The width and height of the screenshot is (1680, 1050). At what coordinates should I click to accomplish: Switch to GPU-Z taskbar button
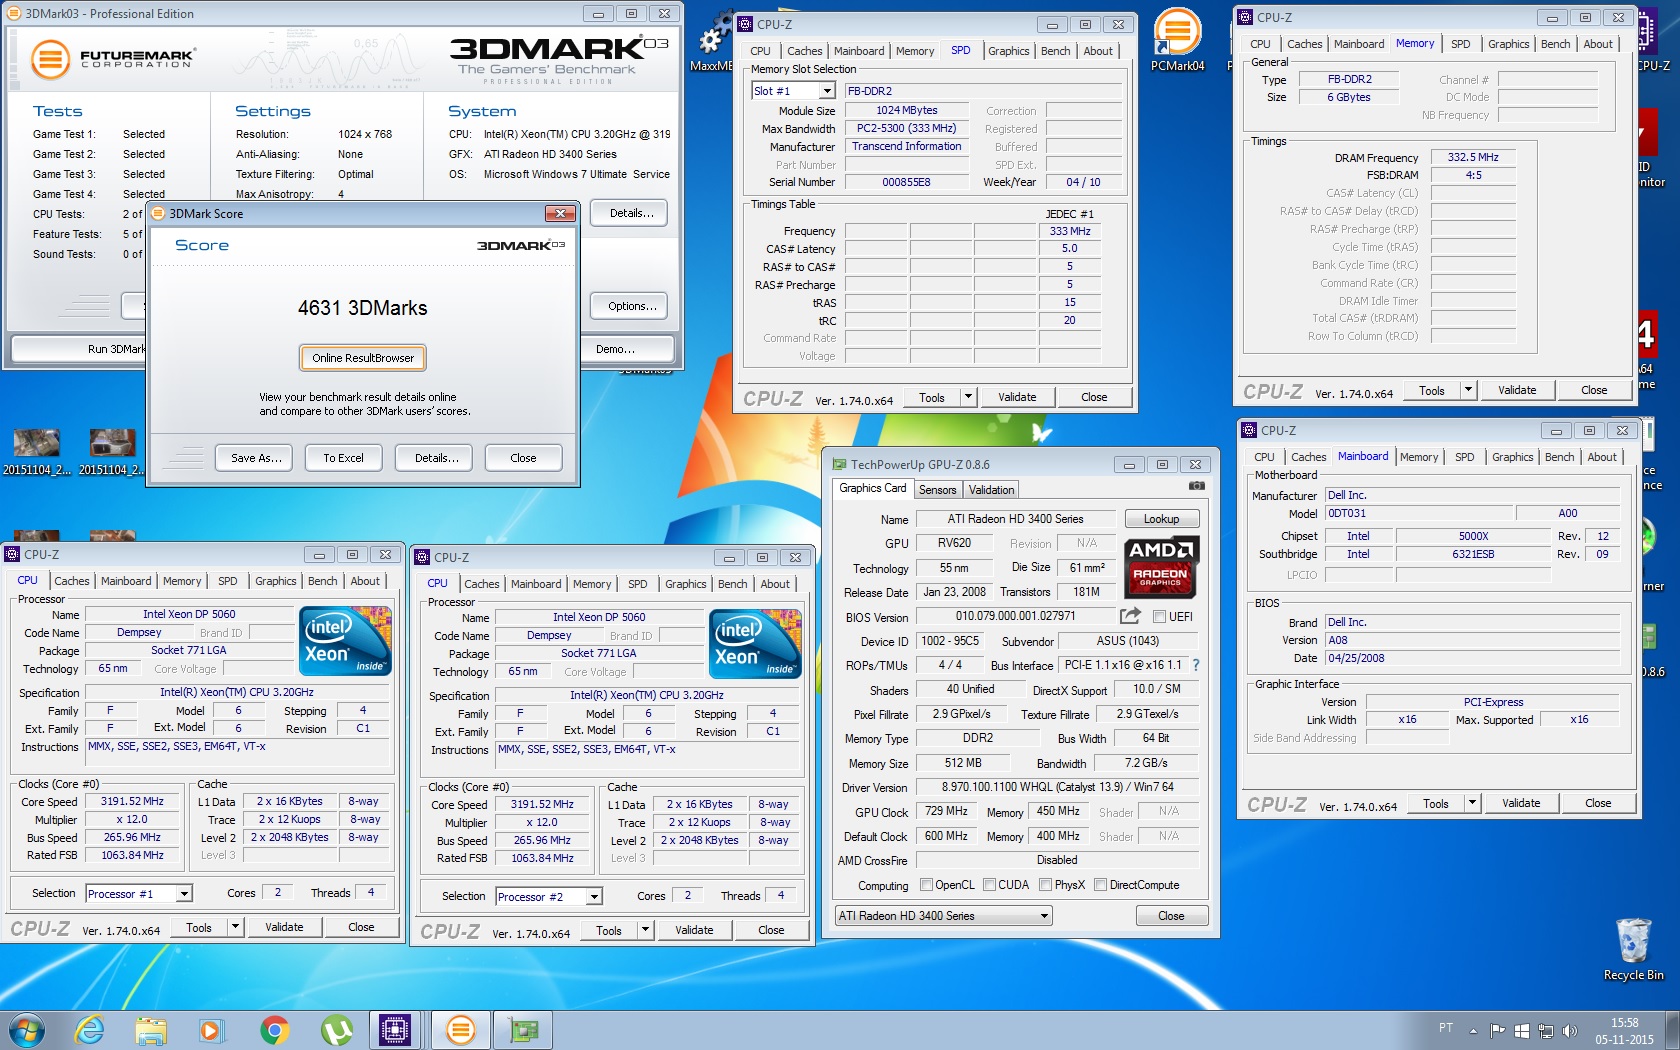coord(523,1030)
